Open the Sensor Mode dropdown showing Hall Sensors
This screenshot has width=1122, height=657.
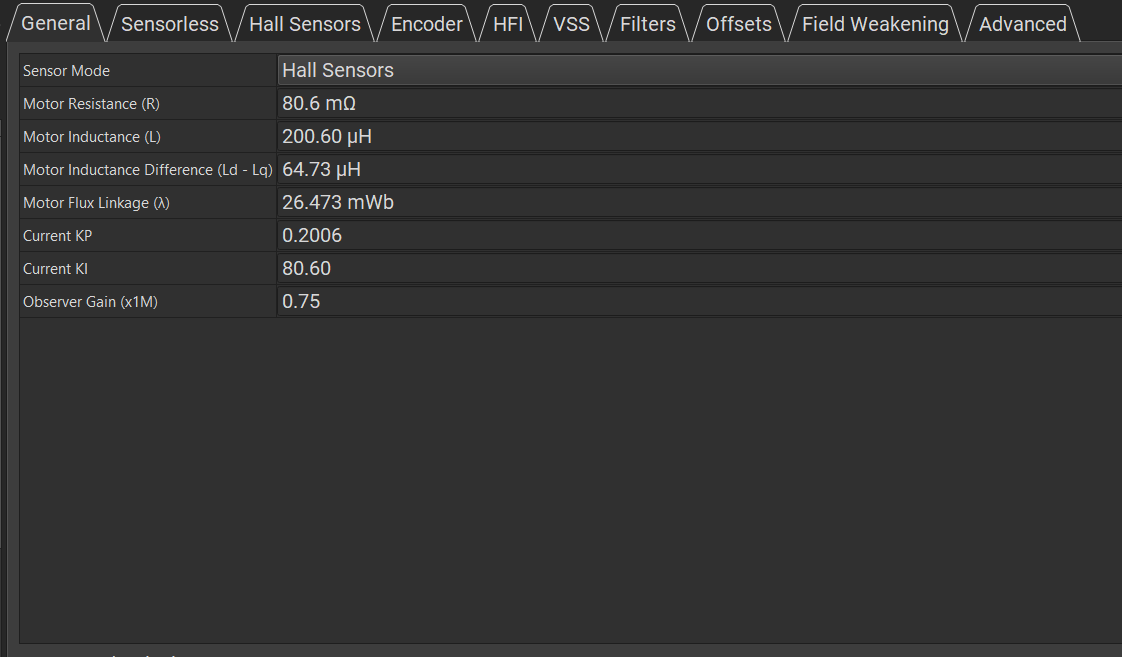[700, 70]
